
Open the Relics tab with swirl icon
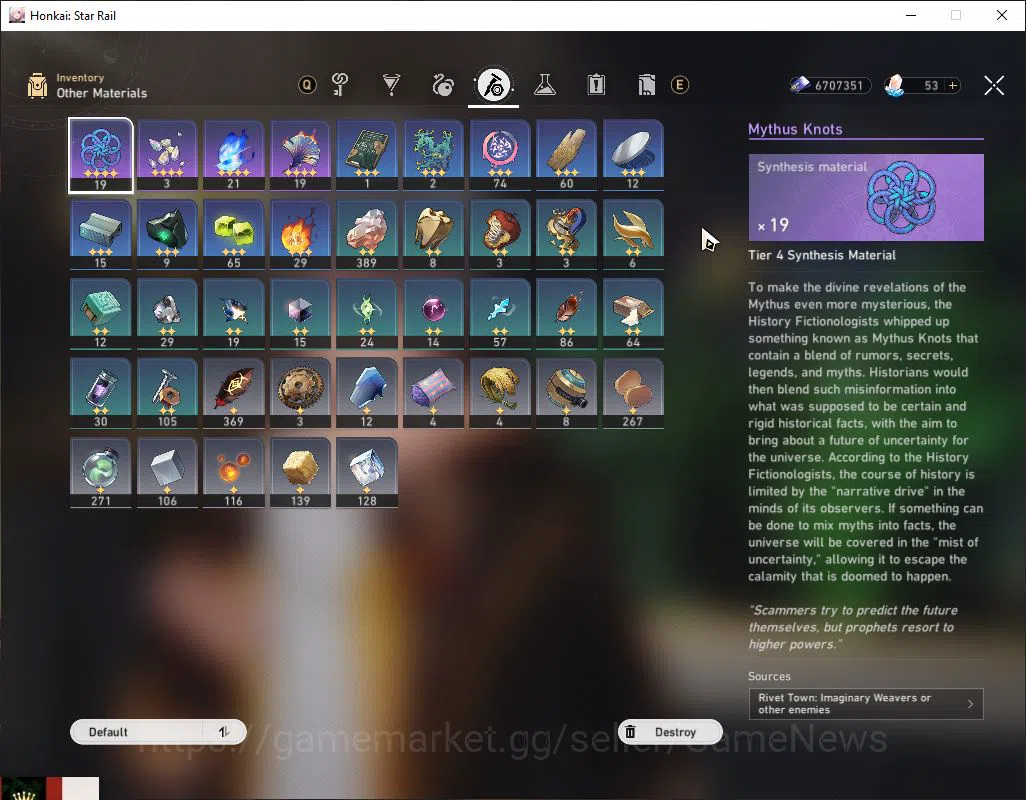443,84
